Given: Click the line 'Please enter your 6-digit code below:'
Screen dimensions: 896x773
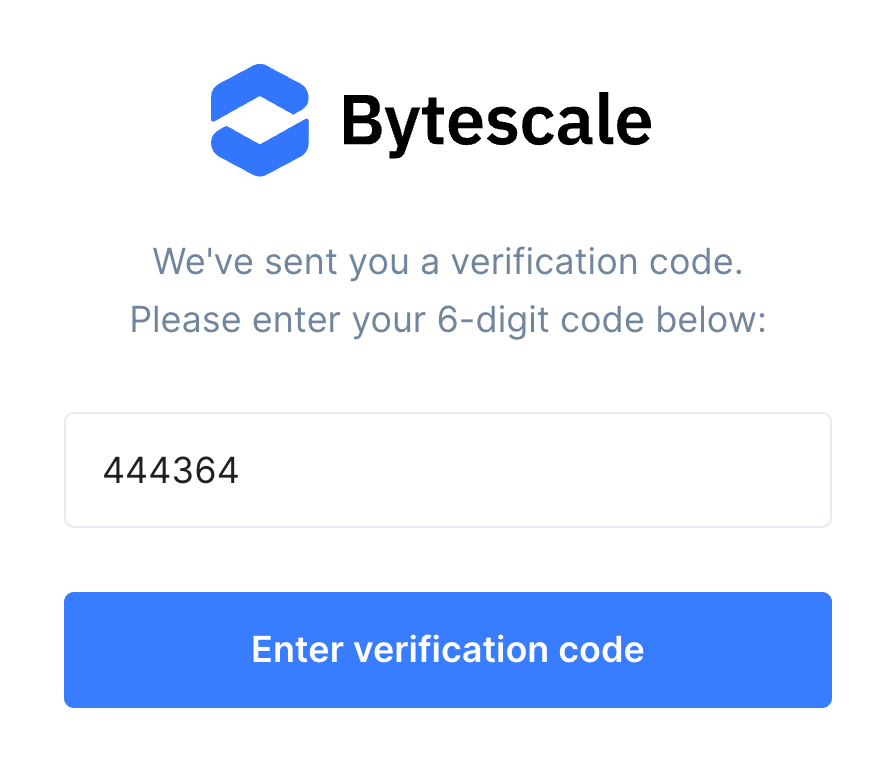Looking at the screenshot, I should (x=447, y=320).
